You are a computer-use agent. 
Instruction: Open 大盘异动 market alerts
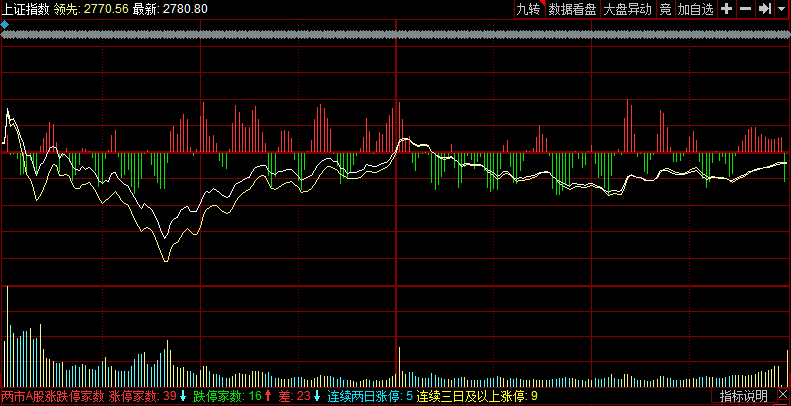pyautogui.click(x=627, y=9)
